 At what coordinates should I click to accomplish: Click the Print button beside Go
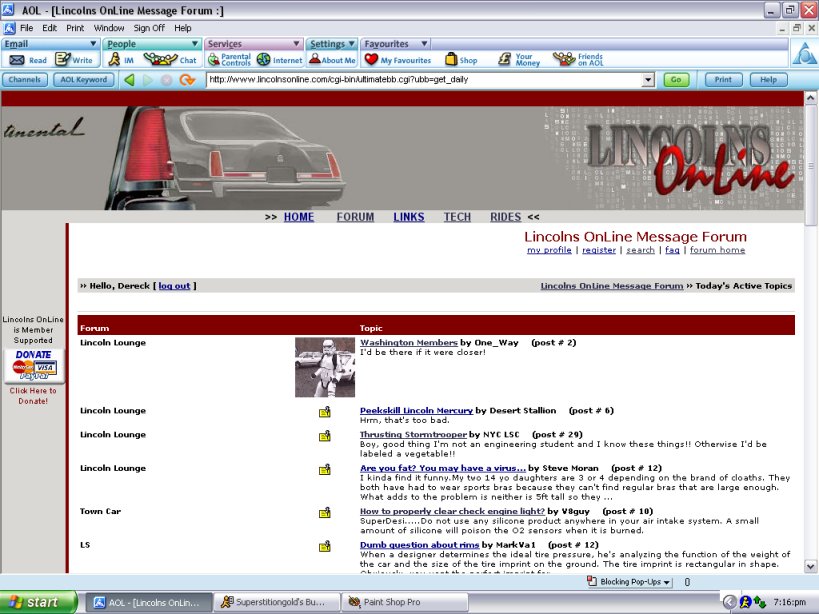pos(723,80)
